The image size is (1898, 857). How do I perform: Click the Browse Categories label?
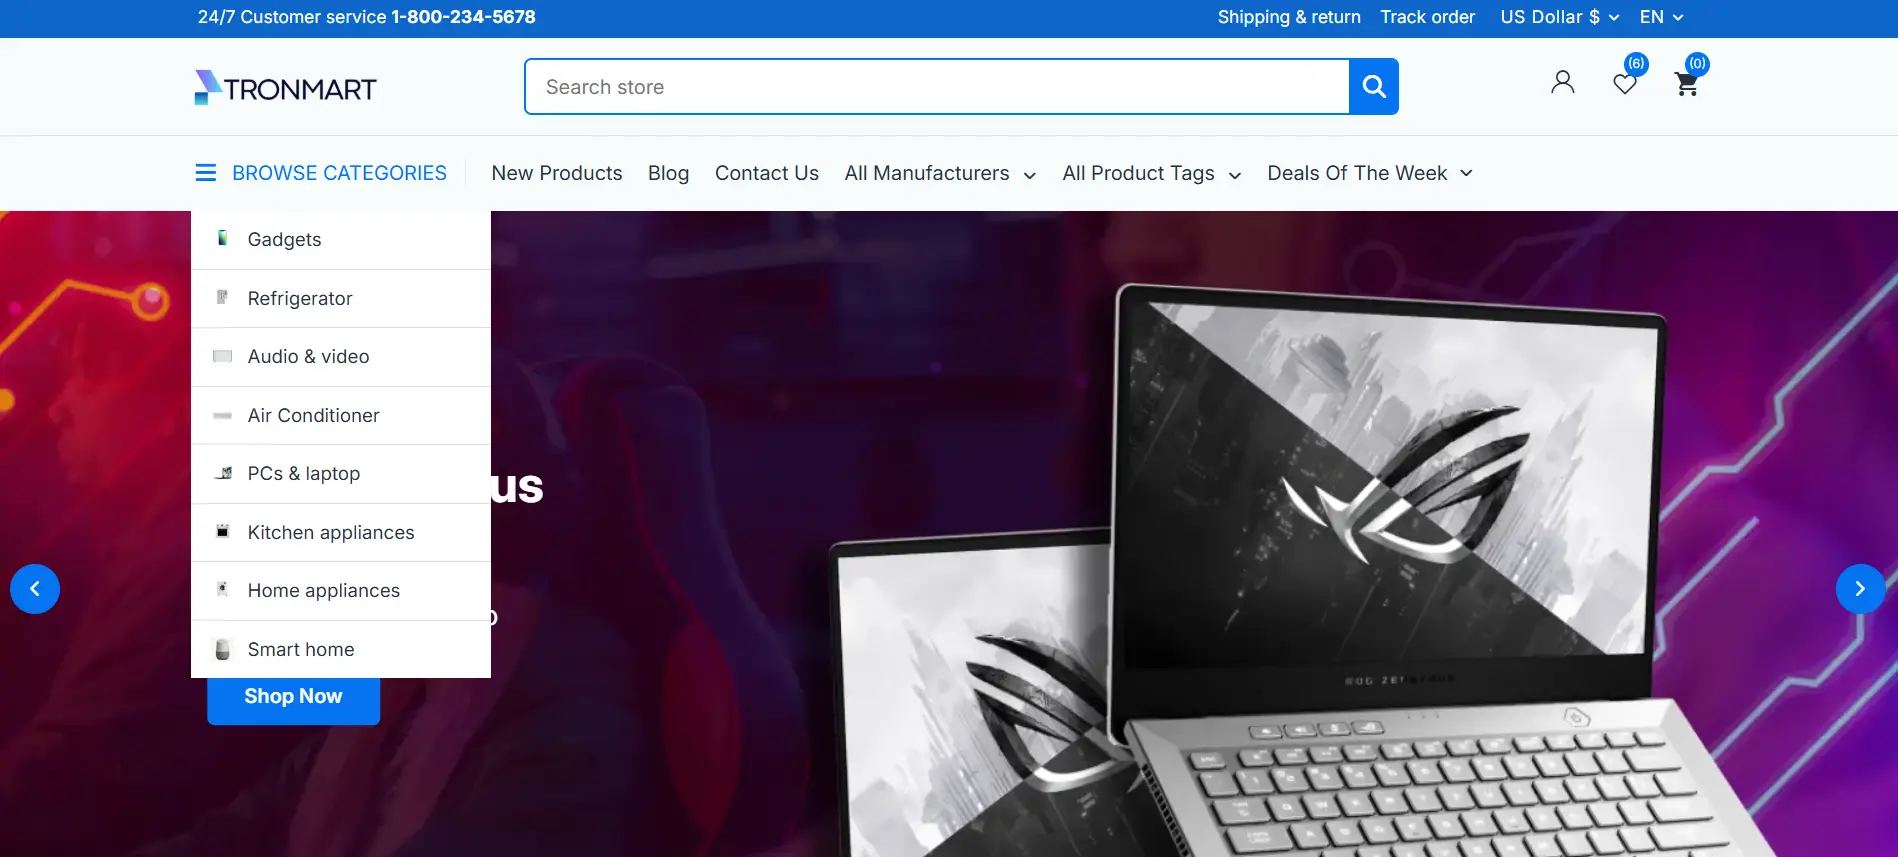coord(339,173)
